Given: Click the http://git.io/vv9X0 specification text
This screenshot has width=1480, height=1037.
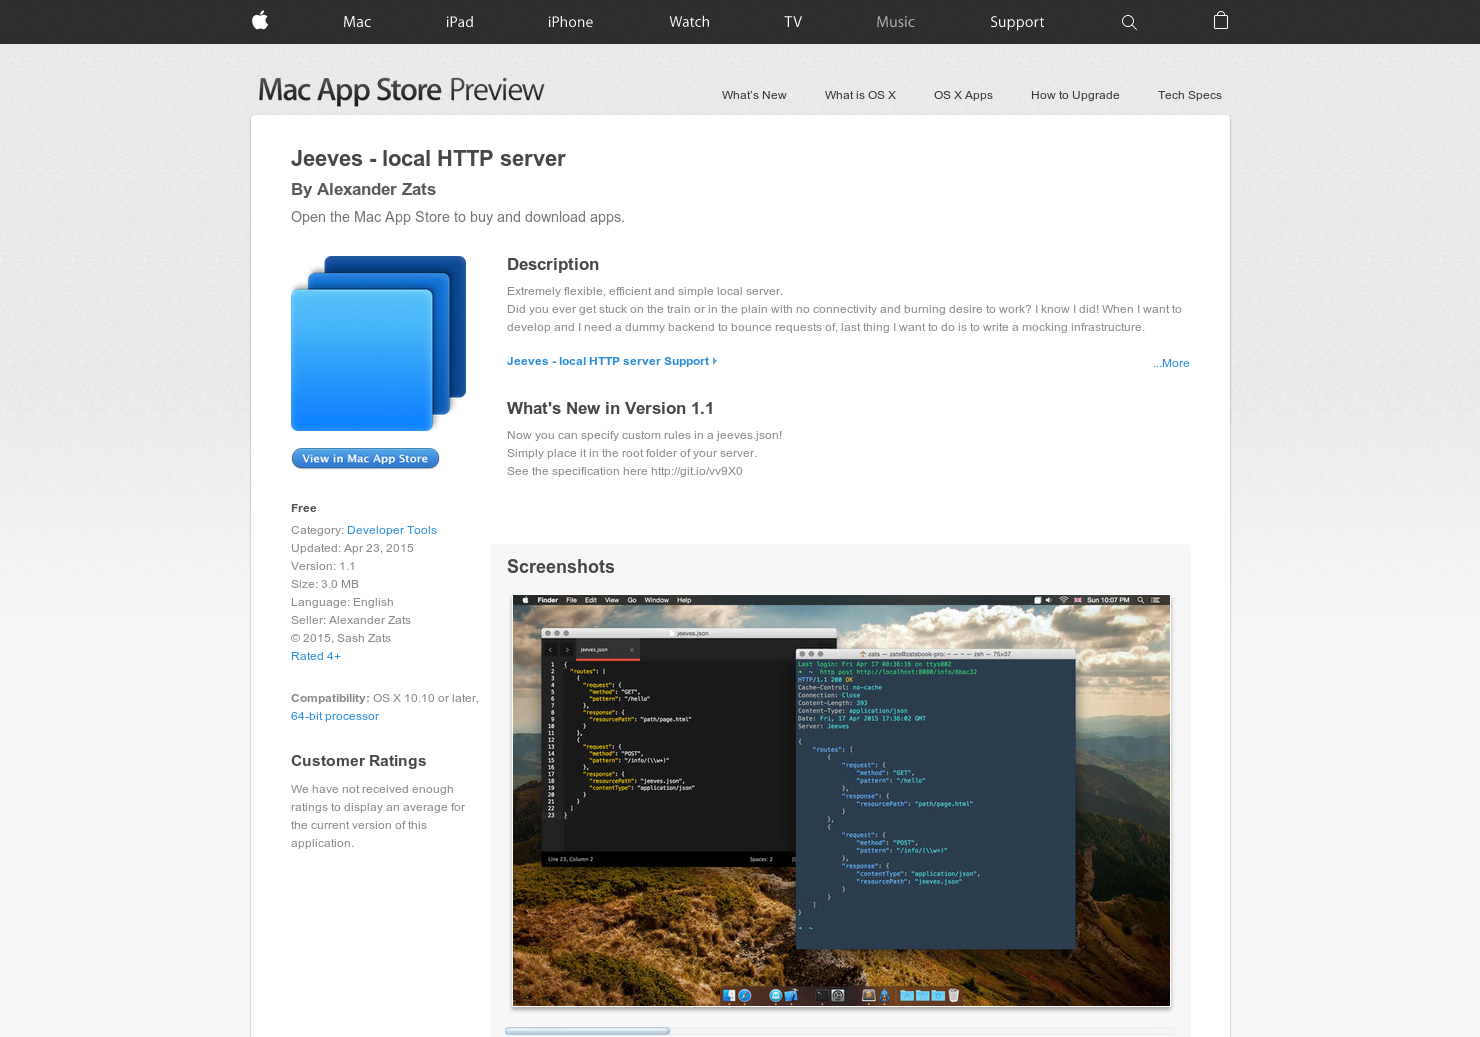Looking at the screenshot, I should tap(697, 471).
